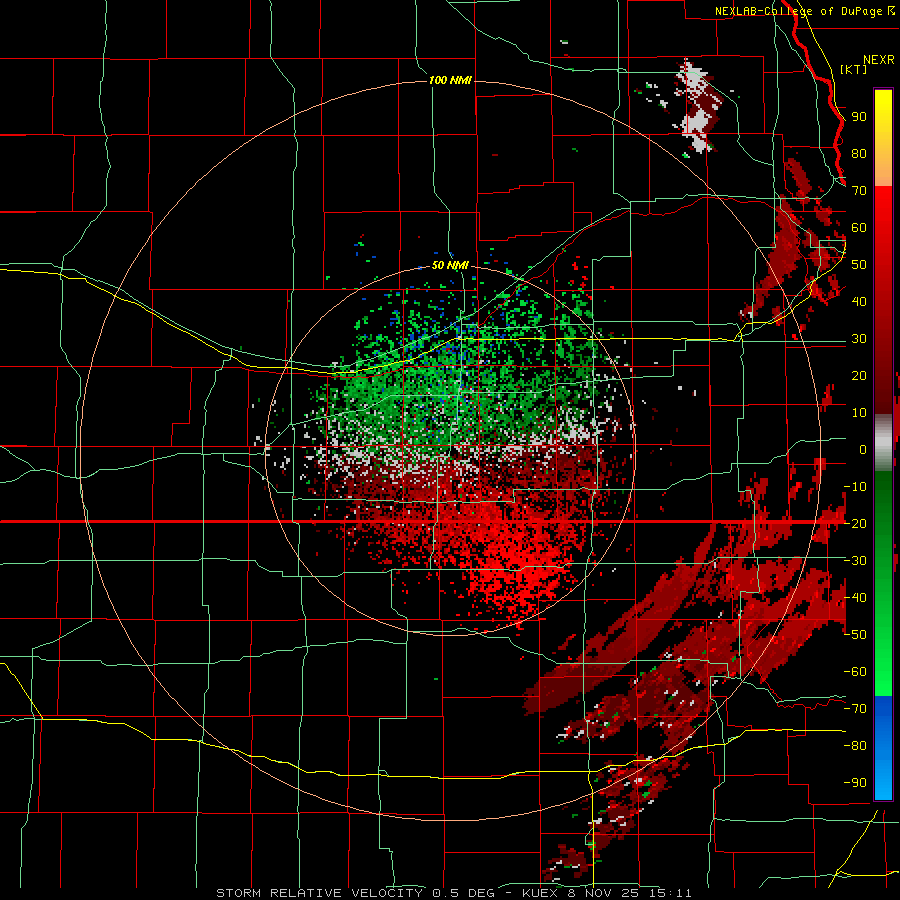Click the -60 value on the velocity scale
Image resolution: width=900 pixels, height=900 pixels.
[855, 672]
